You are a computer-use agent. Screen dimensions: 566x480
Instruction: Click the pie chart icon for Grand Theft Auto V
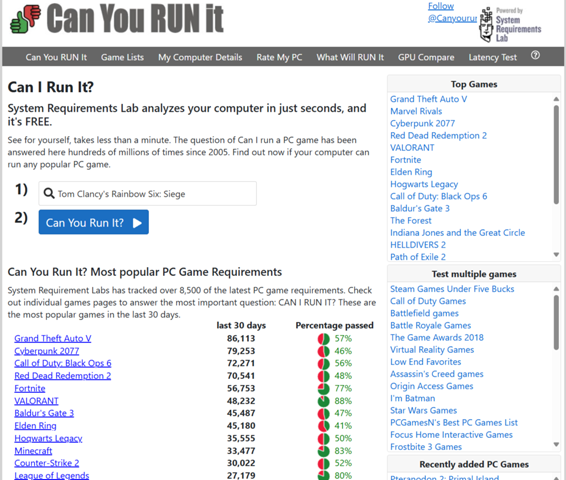[x=323, y=339]
